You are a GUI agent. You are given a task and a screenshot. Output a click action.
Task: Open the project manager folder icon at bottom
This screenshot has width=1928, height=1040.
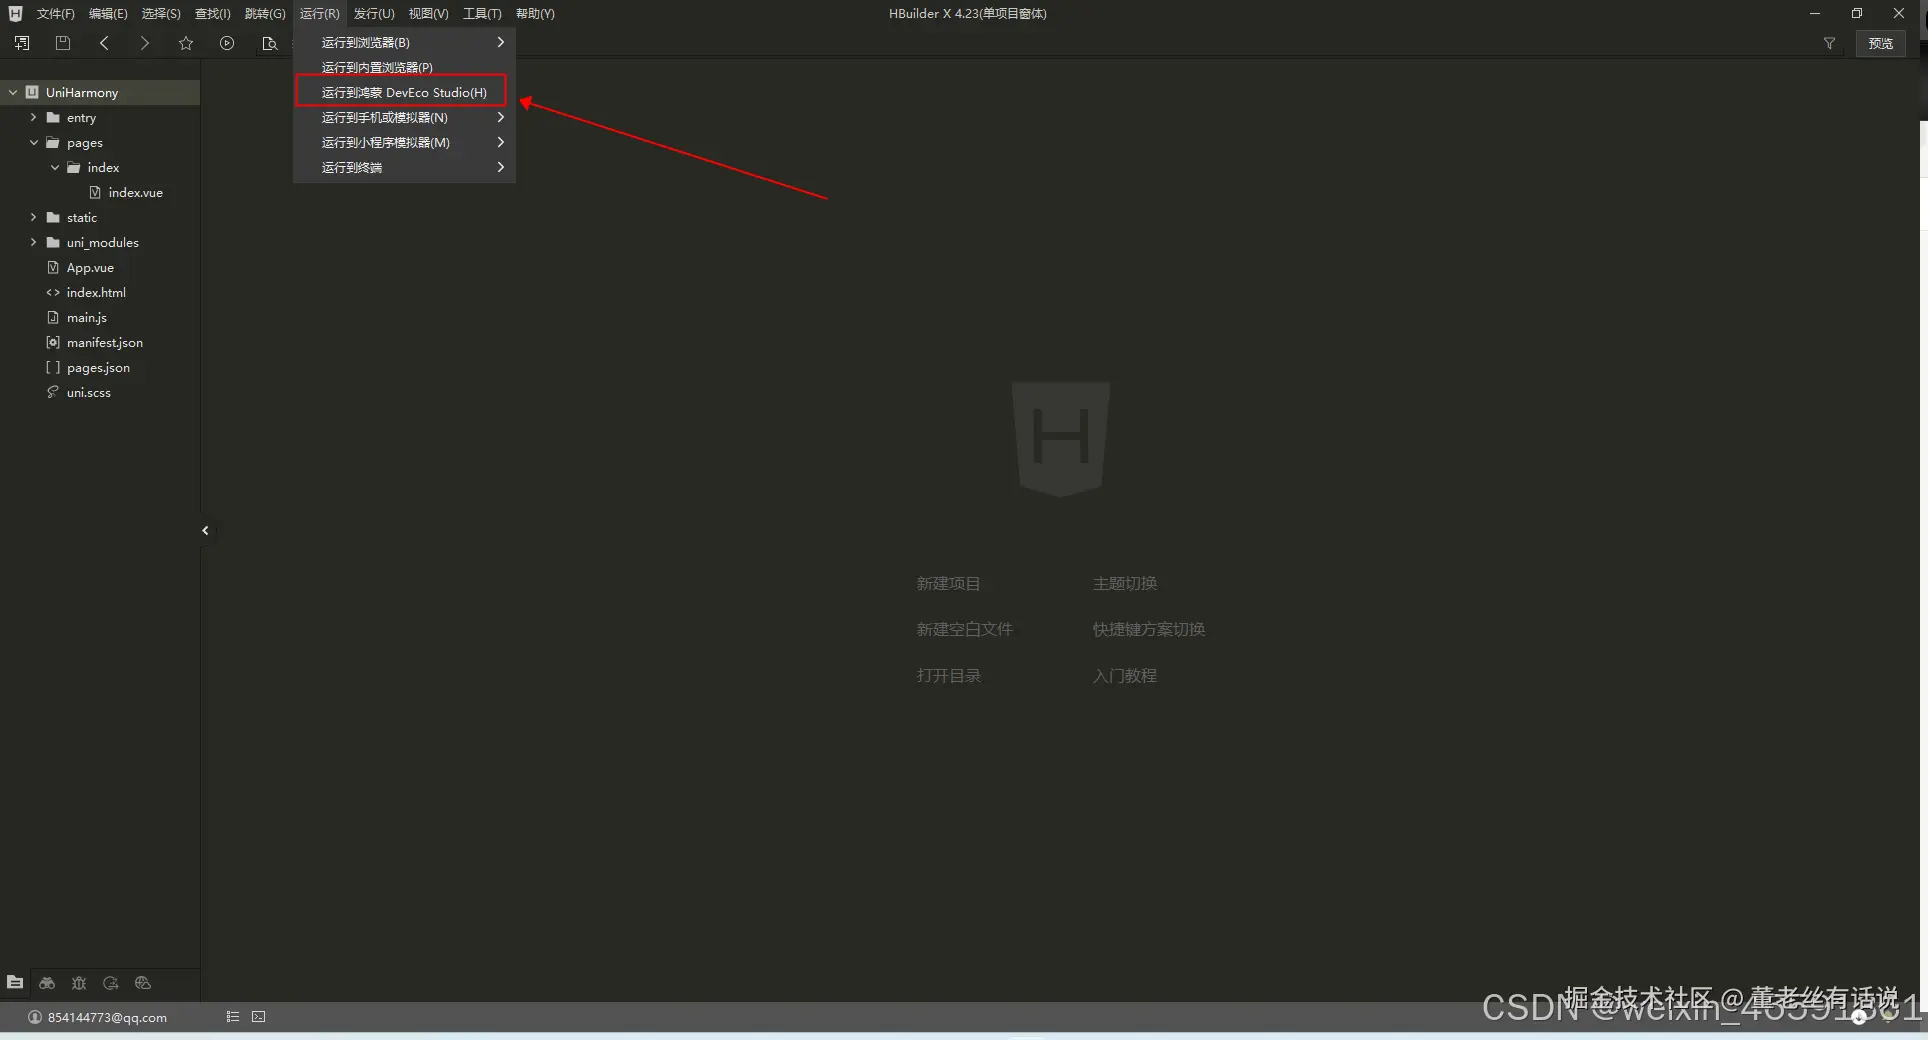[15, 983]
